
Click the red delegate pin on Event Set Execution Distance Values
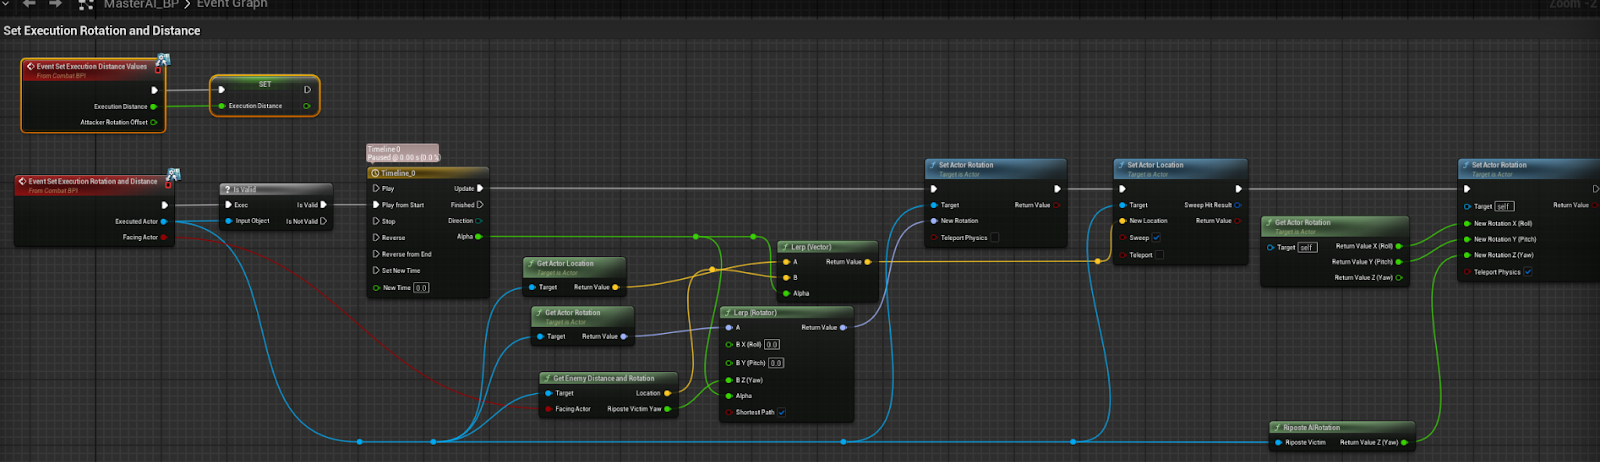tap(157, 70)
